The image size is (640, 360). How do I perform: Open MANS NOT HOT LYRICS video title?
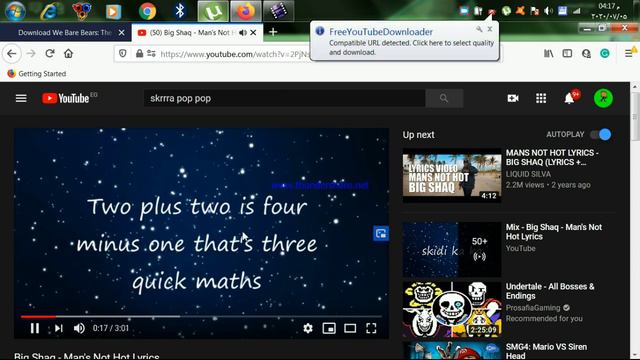point(552,158)
